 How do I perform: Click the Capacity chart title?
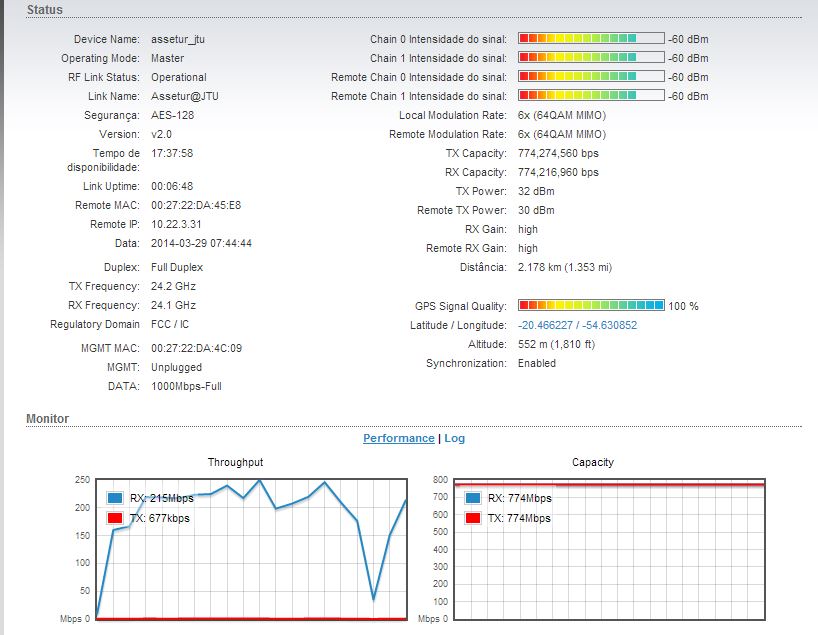(x=593, y=462)
